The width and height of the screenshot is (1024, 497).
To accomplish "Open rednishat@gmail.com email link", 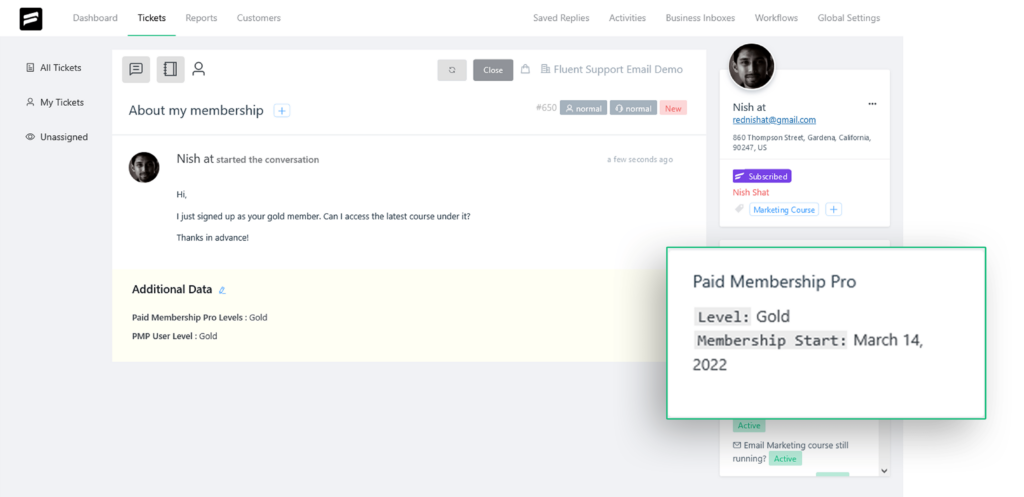I will coord(774,120).
